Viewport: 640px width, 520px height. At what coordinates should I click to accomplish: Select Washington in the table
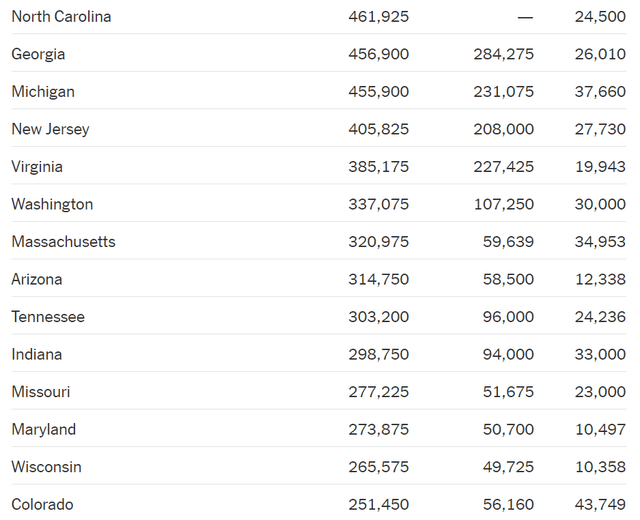[52, 204]
